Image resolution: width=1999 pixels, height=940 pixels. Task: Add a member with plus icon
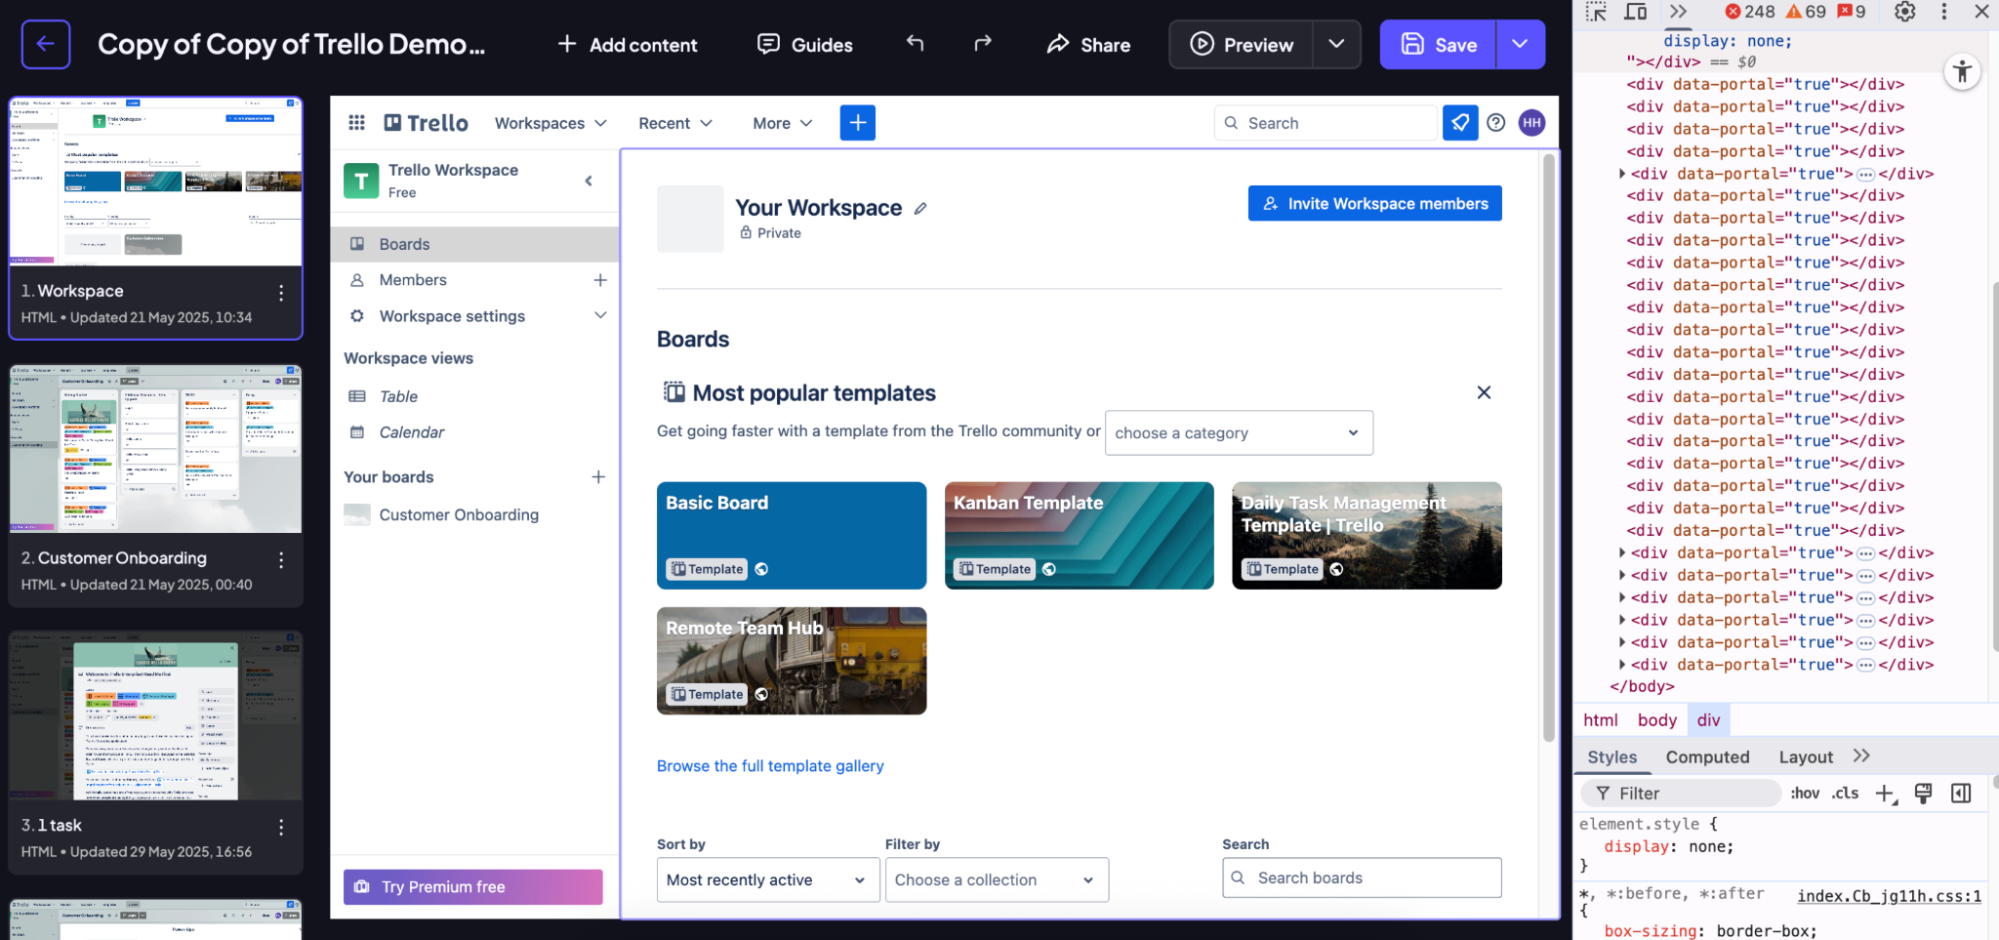(x=600, y=280)
